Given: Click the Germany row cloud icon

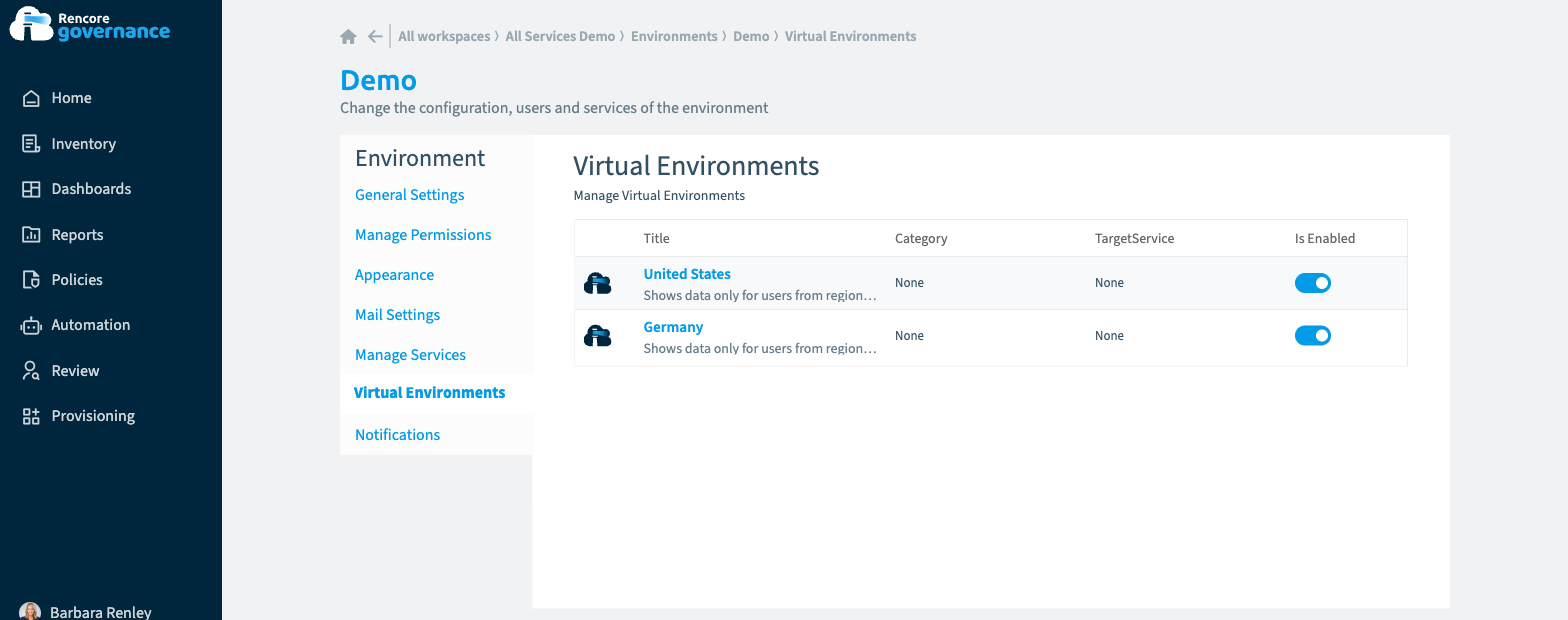Looking at the screenshot, I should [597, 336].
